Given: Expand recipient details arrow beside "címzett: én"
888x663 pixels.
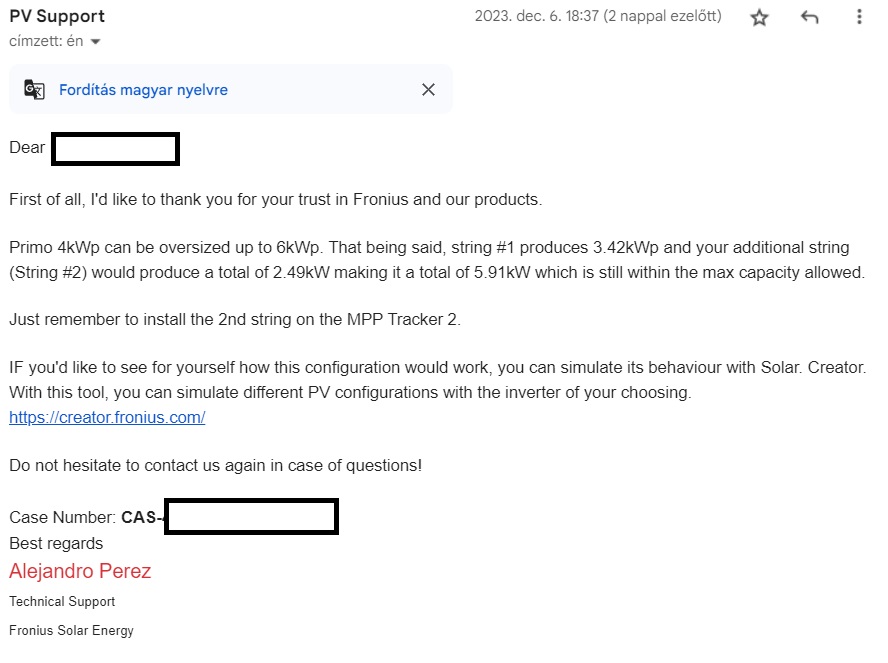Looking at the screenshot, I should click(x=96, y=41).
